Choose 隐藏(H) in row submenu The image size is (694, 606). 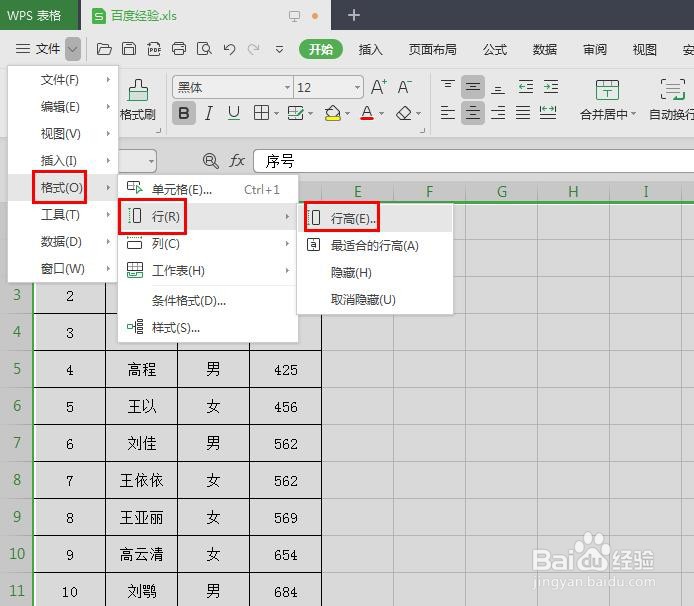point(375,273)
